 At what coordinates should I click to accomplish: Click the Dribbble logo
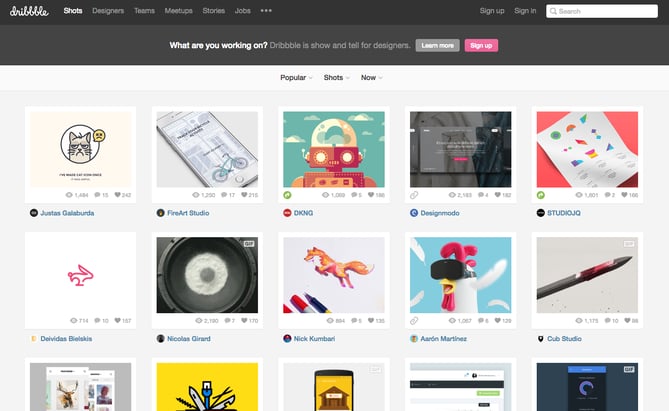pos(30,11)
